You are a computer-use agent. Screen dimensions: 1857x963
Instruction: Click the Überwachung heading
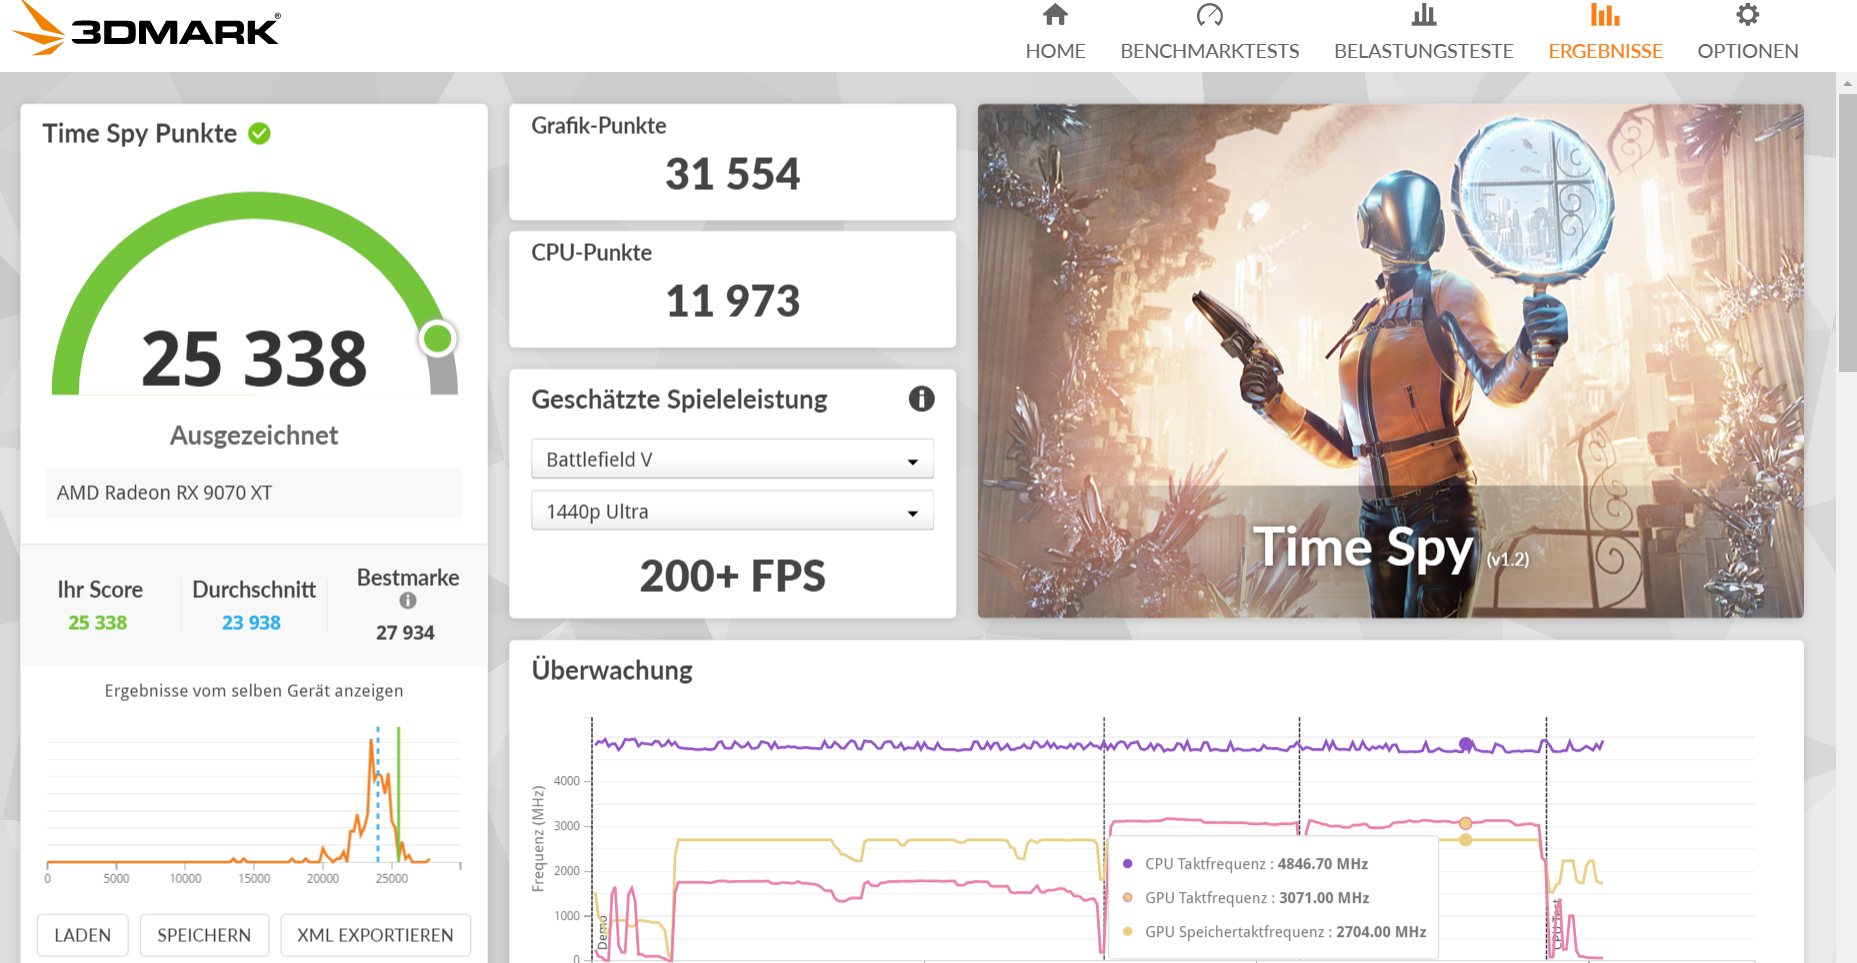pyautogui.click(x=612, y=670)
